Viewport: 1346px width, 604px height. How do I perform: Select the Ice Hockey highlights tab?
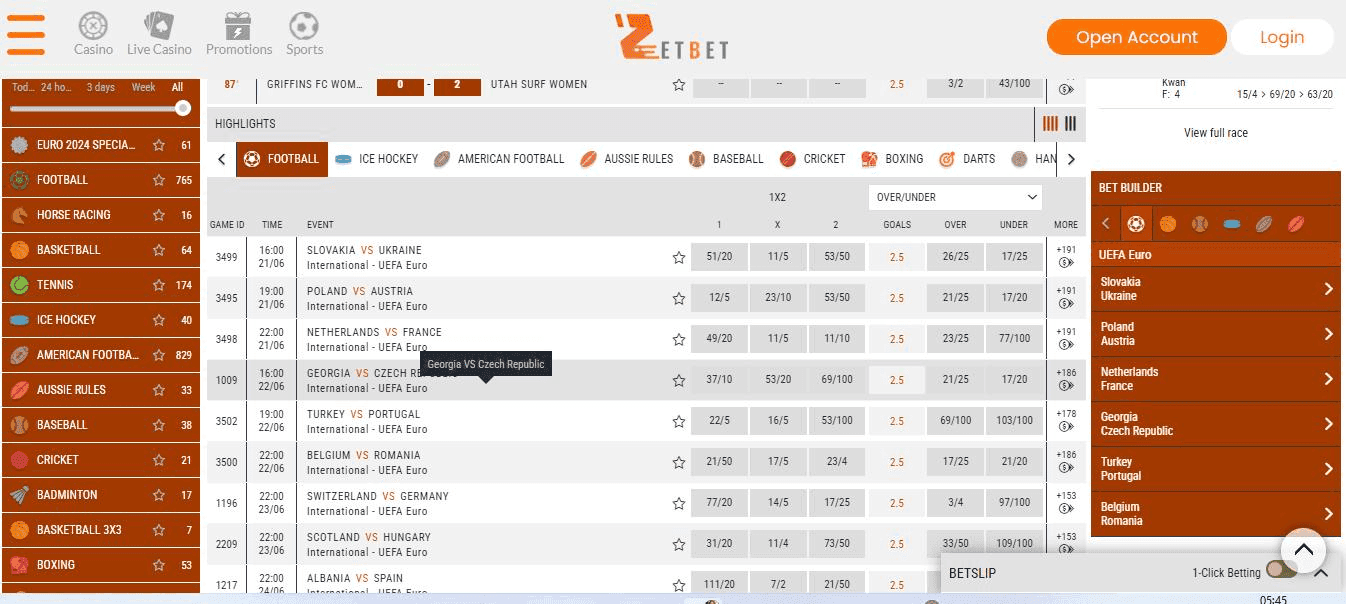[377, 159]
